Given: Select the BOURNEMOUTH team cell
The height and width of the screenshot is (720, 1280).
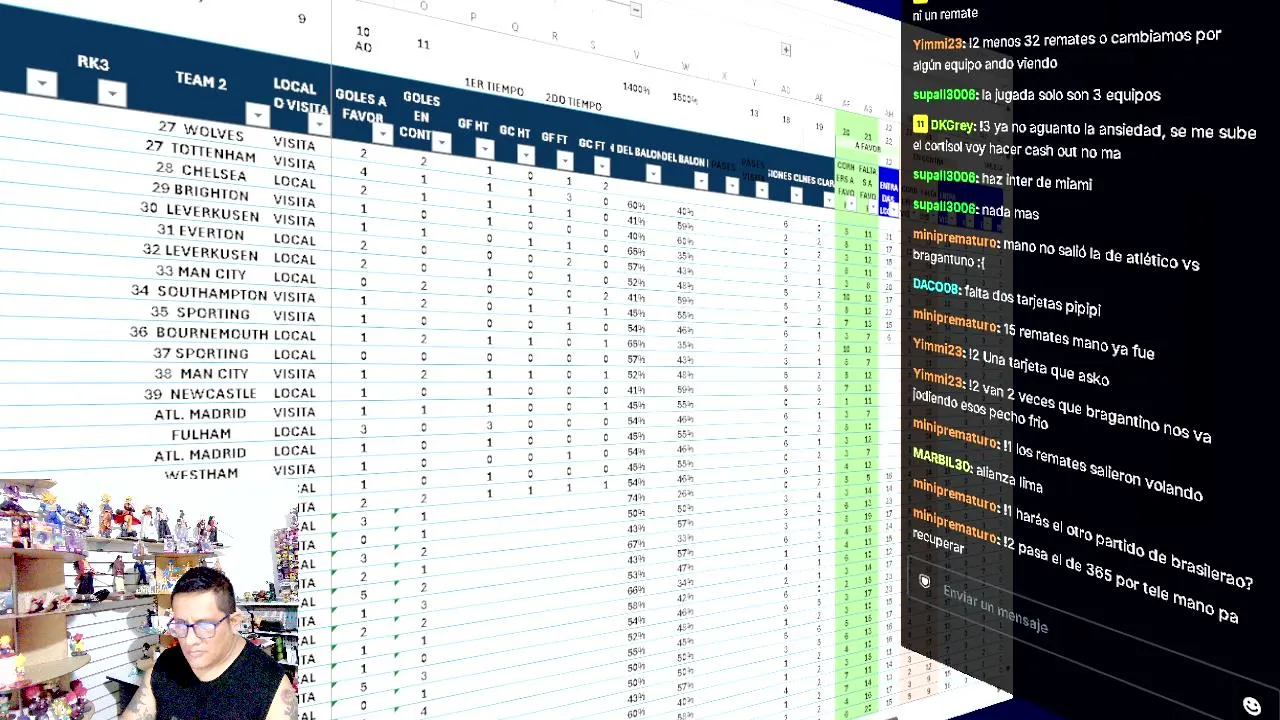Looking at the screenshot, I should coord(199,333).
